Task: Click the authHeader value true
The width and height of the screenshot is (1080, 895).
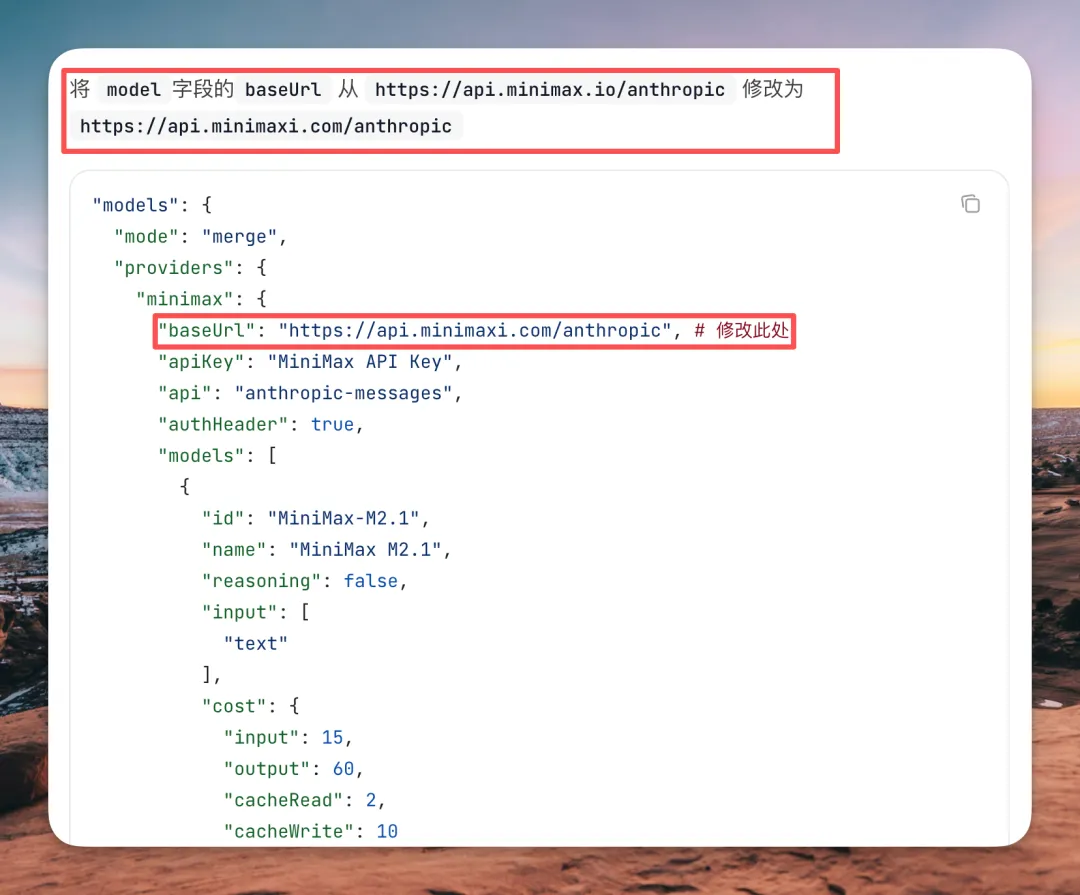Action: [x=332, y=424]
